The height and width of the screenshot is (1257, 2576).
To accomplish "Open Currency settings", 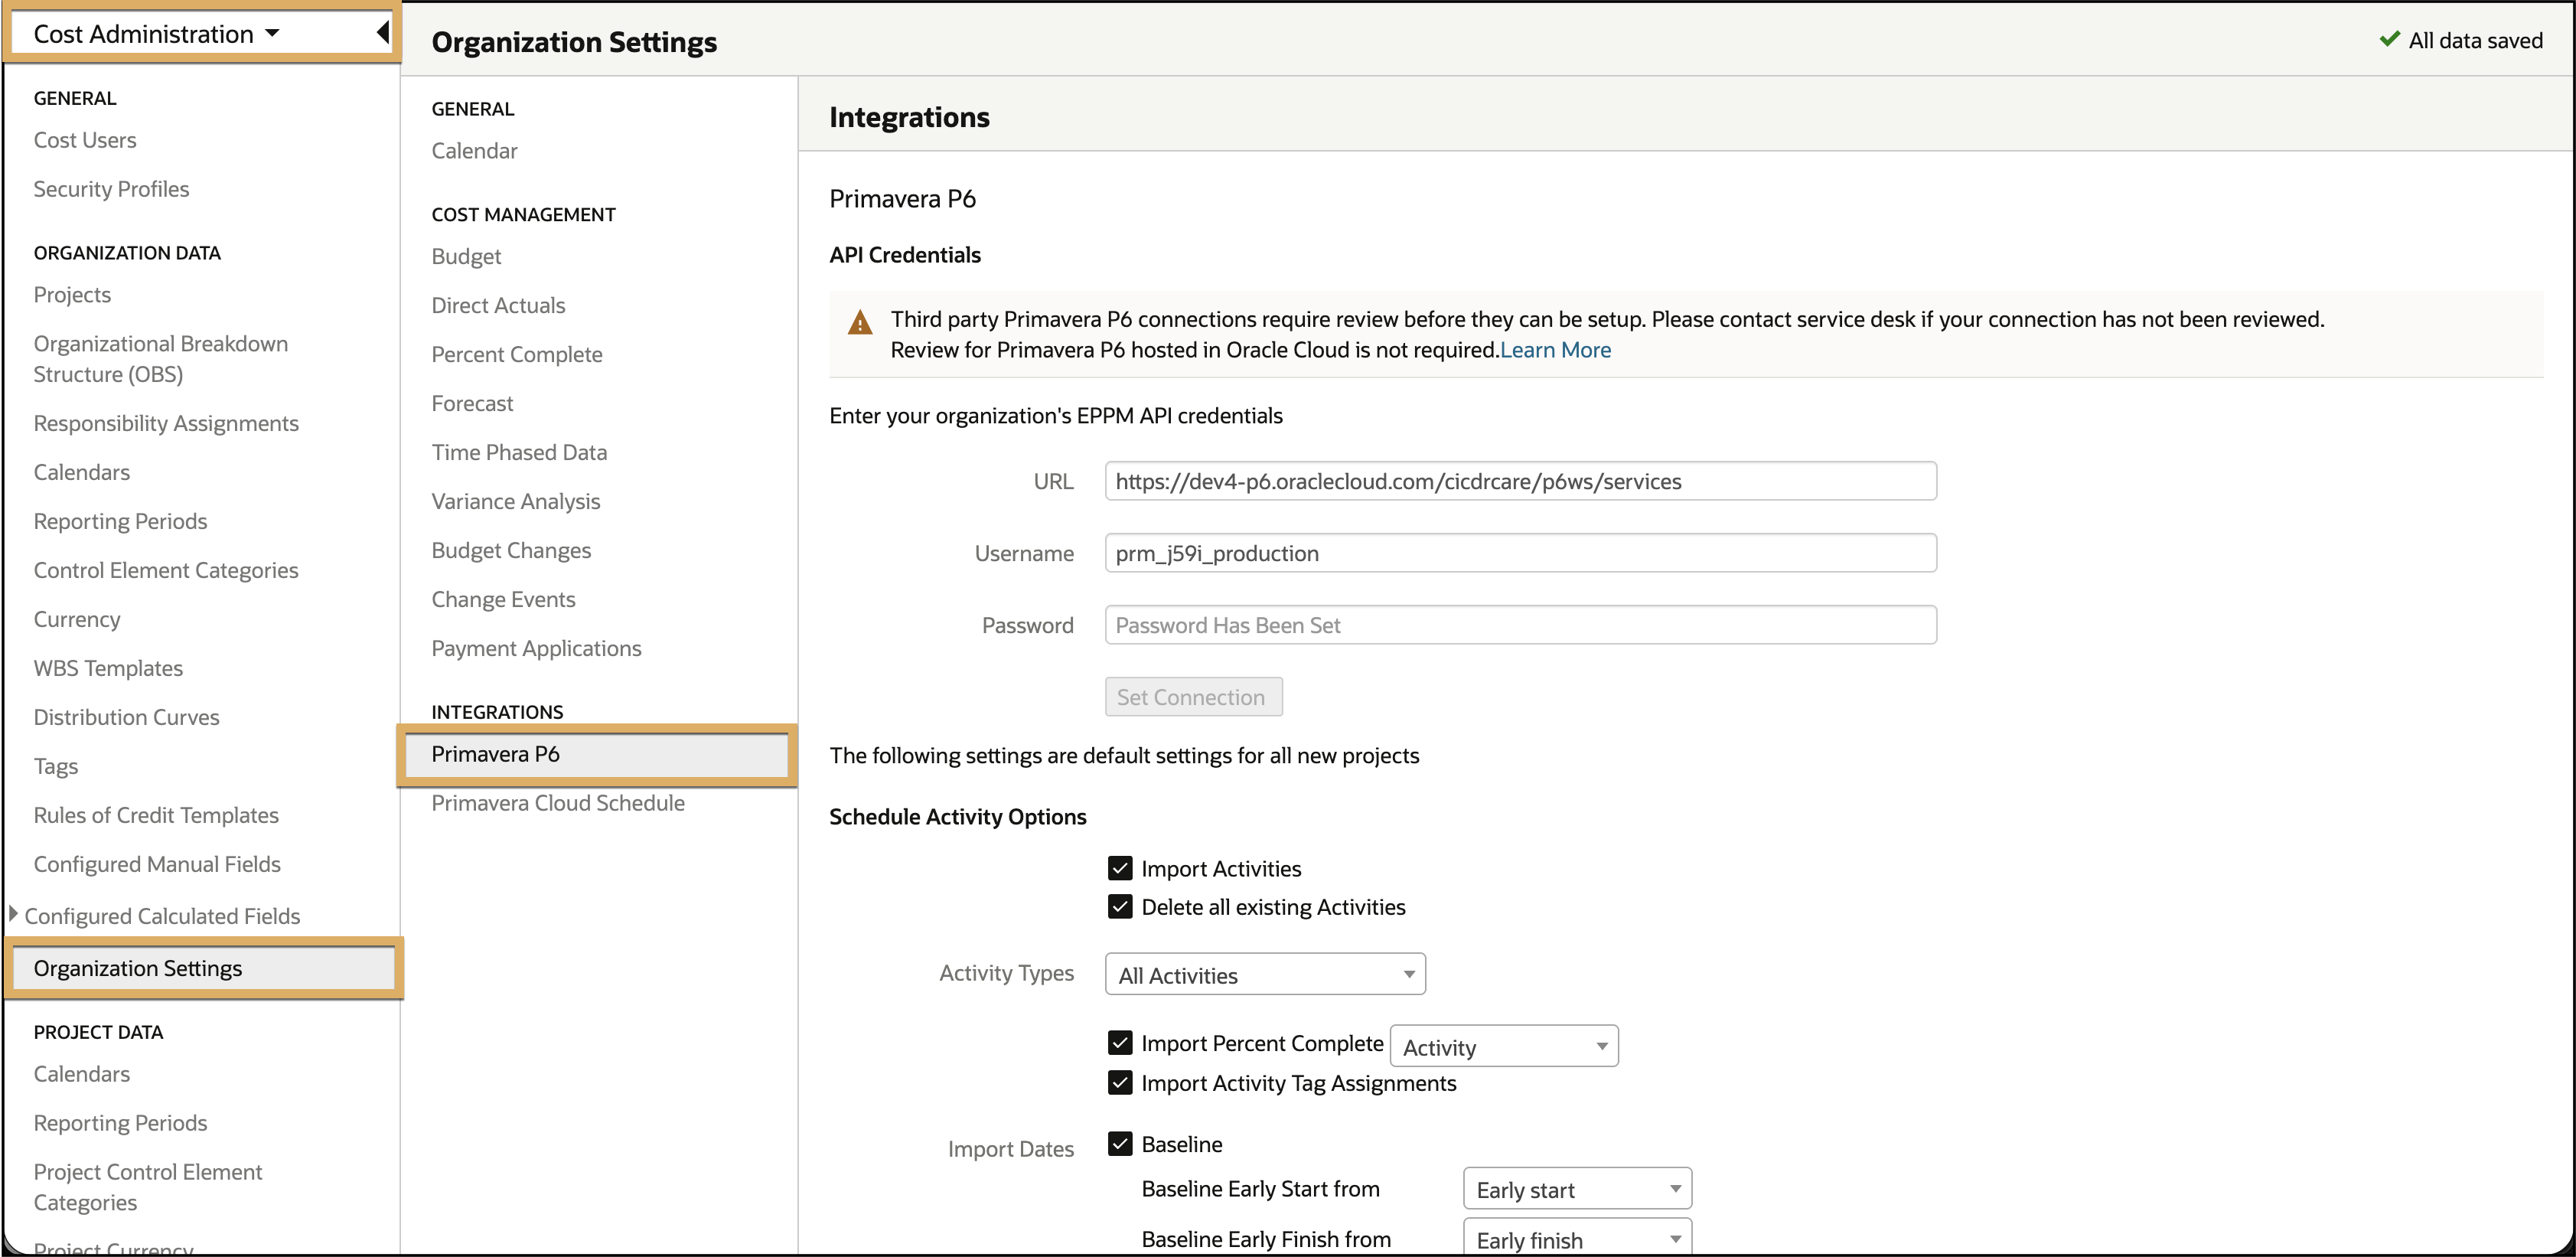I will click(77, 619).
